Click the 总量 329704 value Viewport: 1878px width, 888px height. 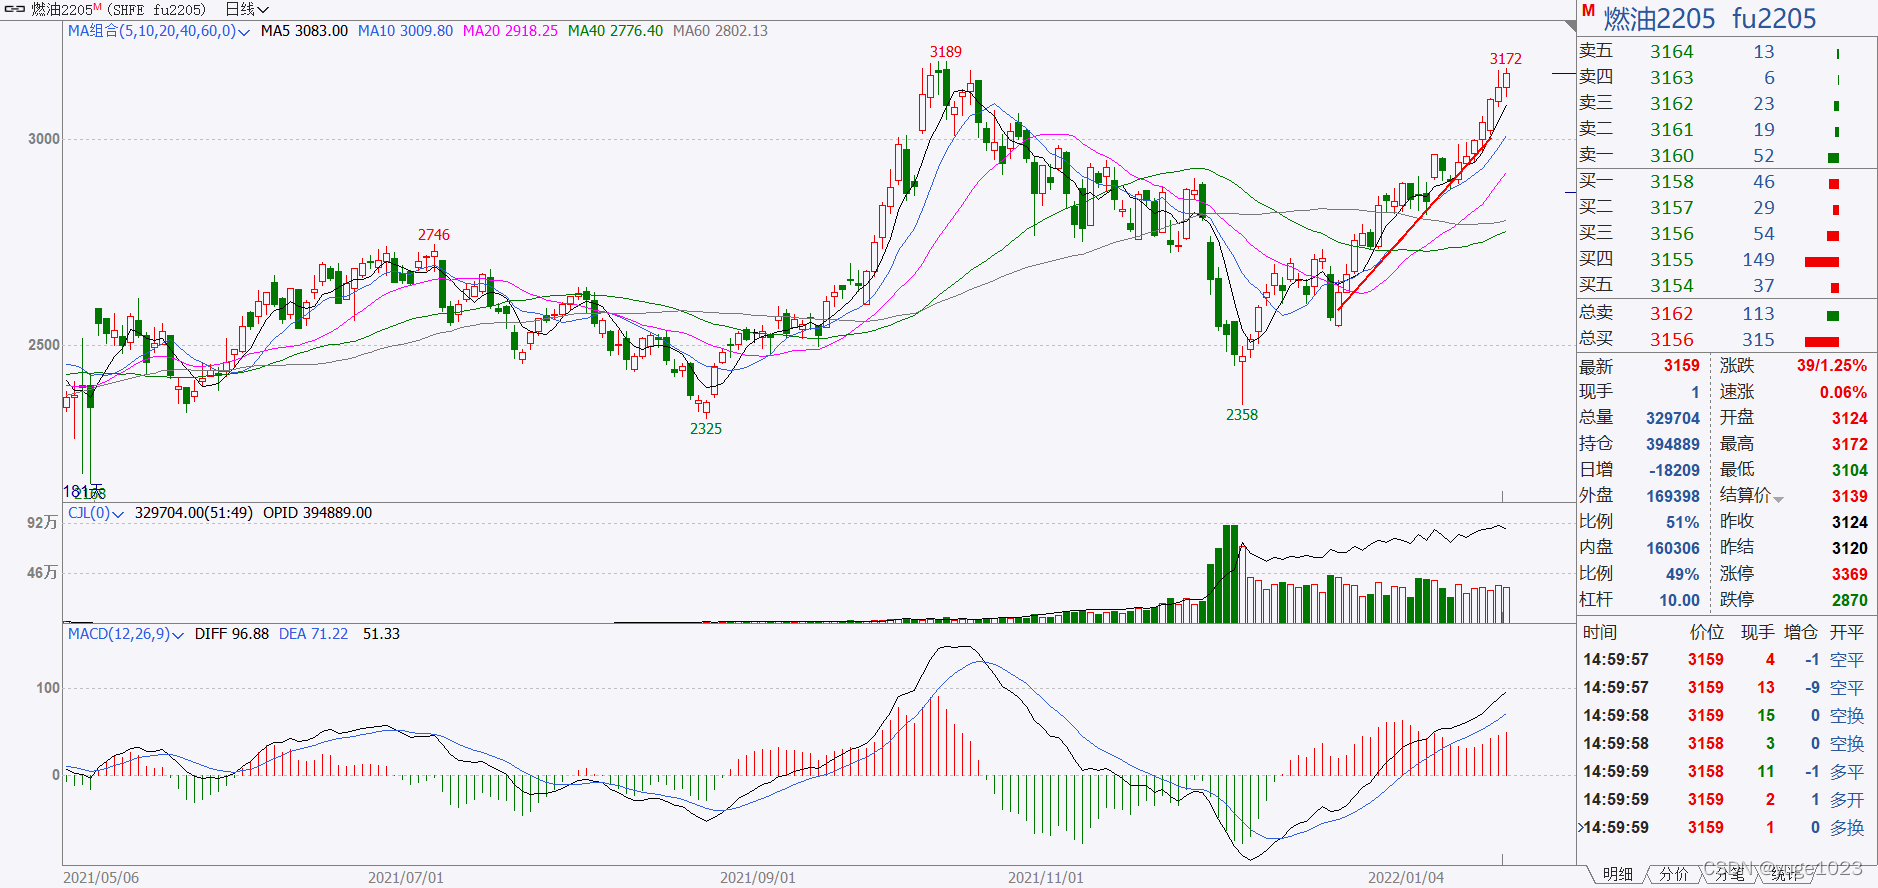tap(1673, 418)
